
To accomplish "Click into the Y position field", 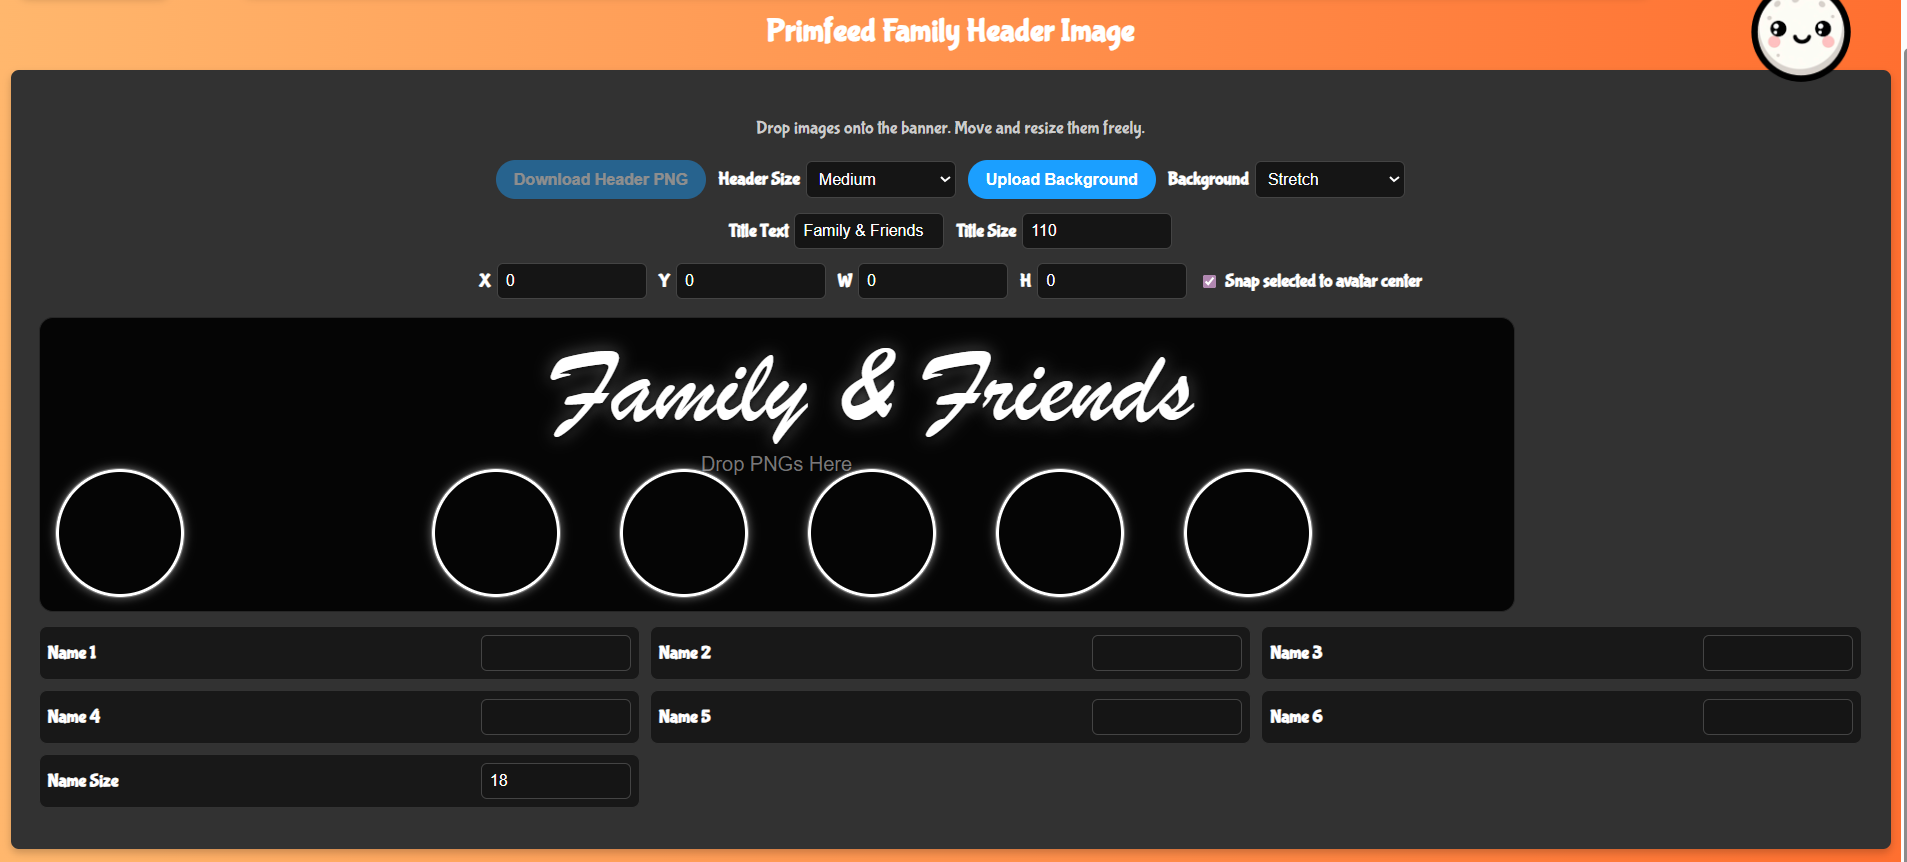I will pyautogui.click(x=751, y=281).
